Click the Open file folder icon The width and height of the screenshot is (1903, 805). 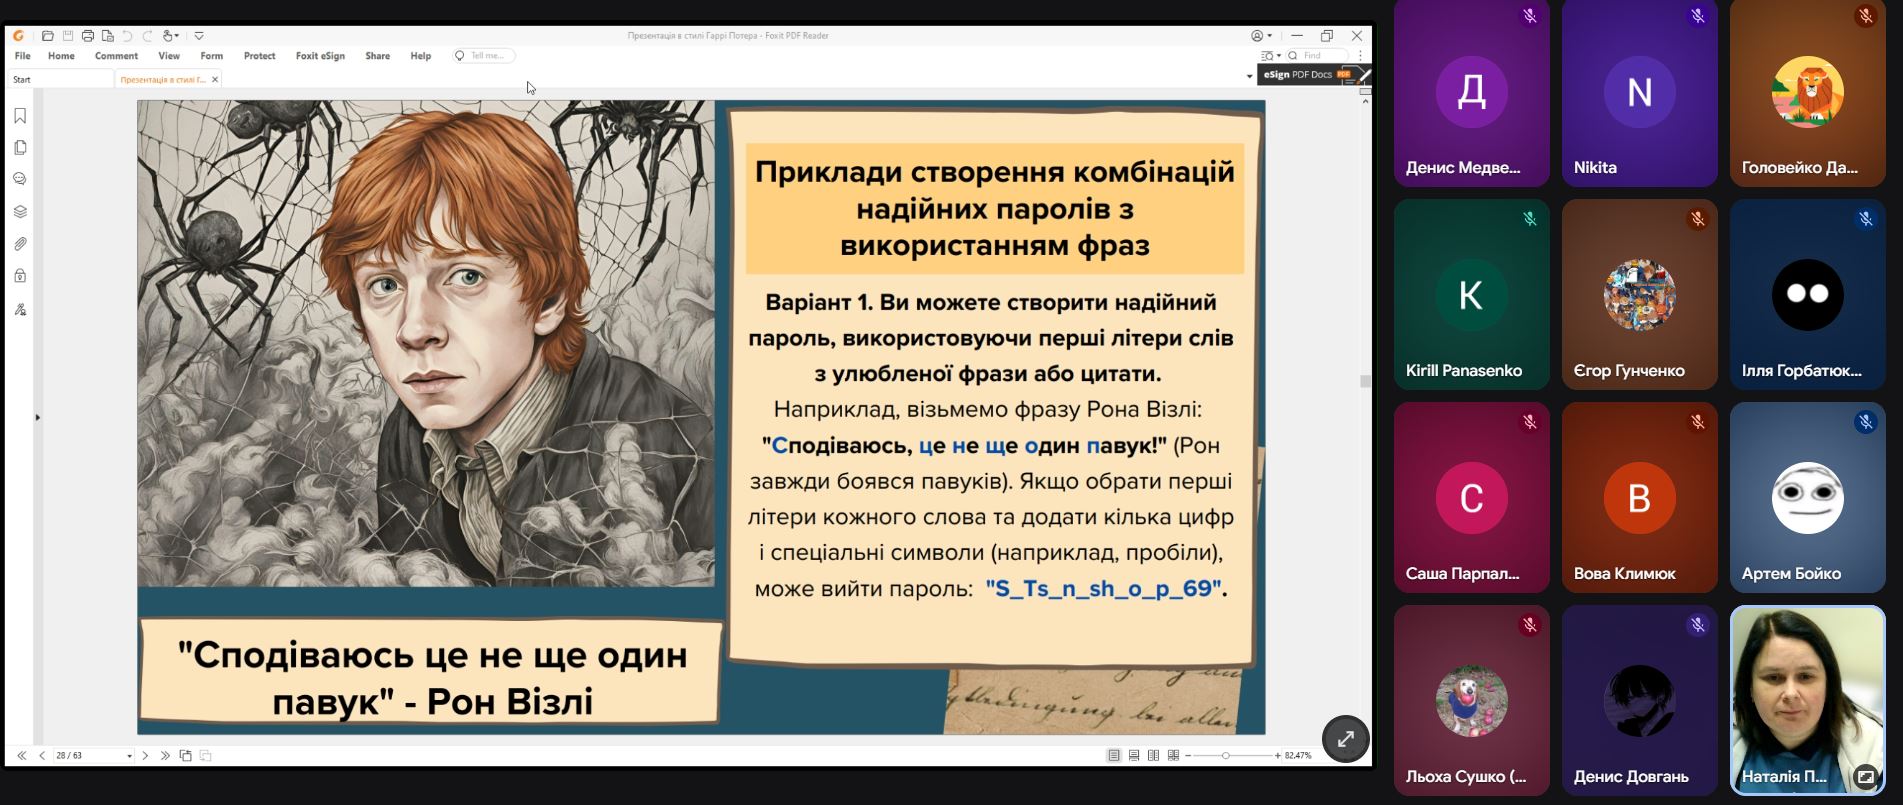tap(48, 36)
